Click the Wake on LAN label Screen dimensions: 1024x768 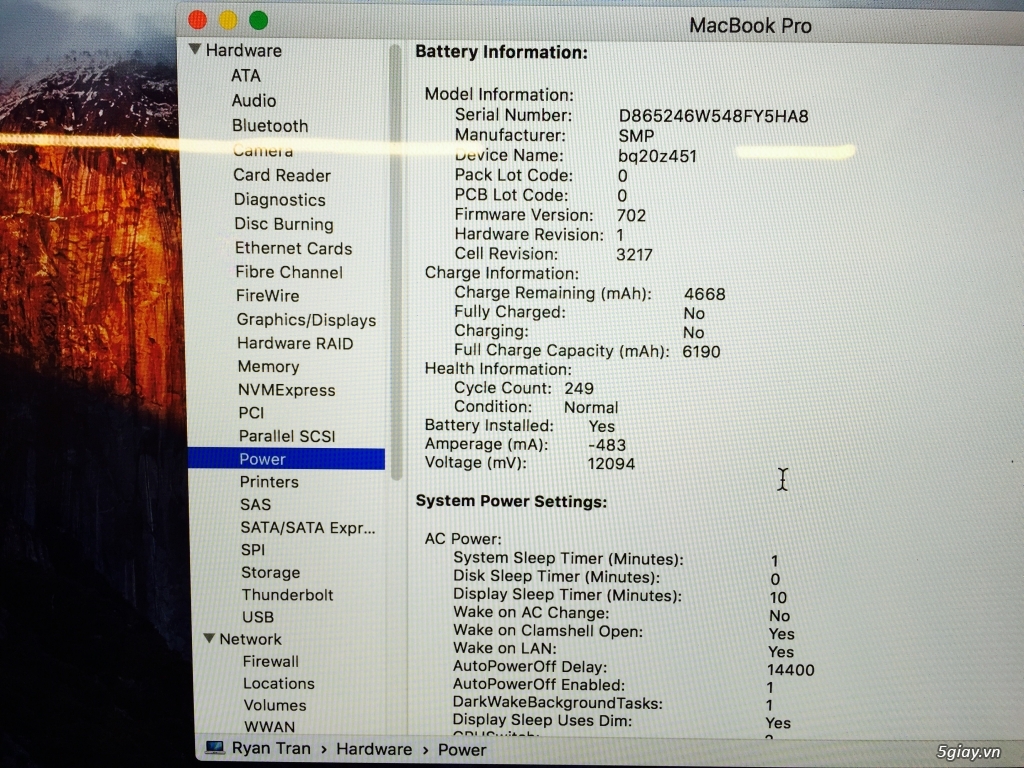coord(505,648)
